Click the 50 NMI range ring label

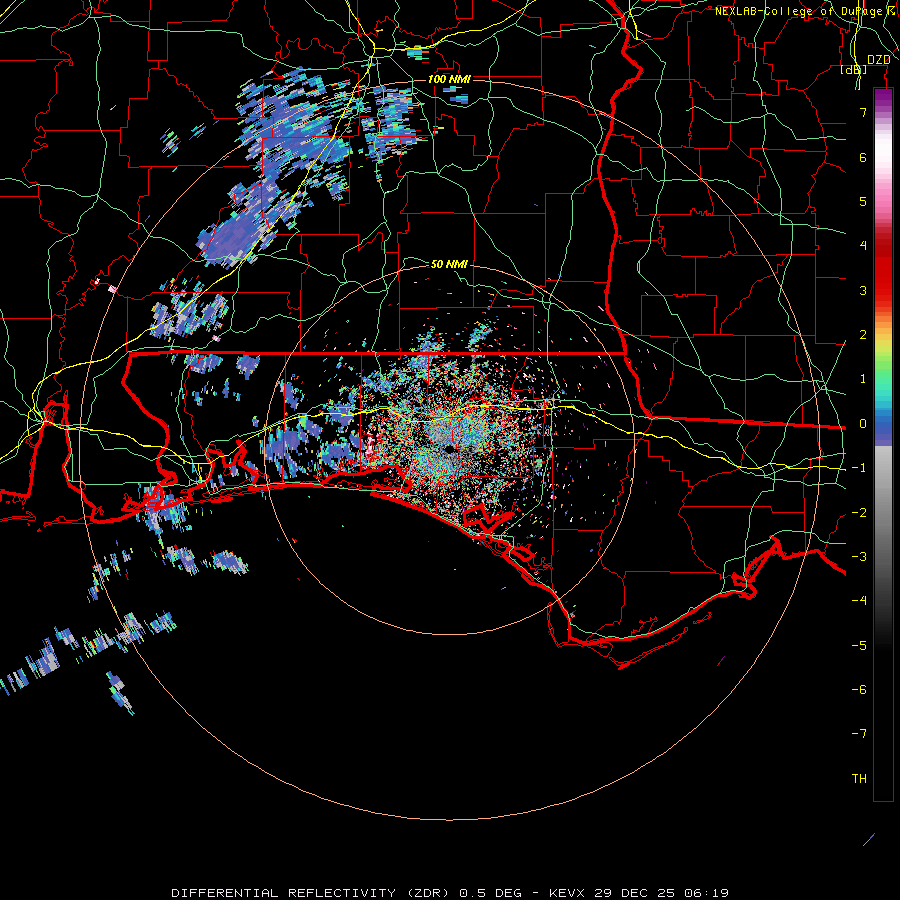click(449, 264)
